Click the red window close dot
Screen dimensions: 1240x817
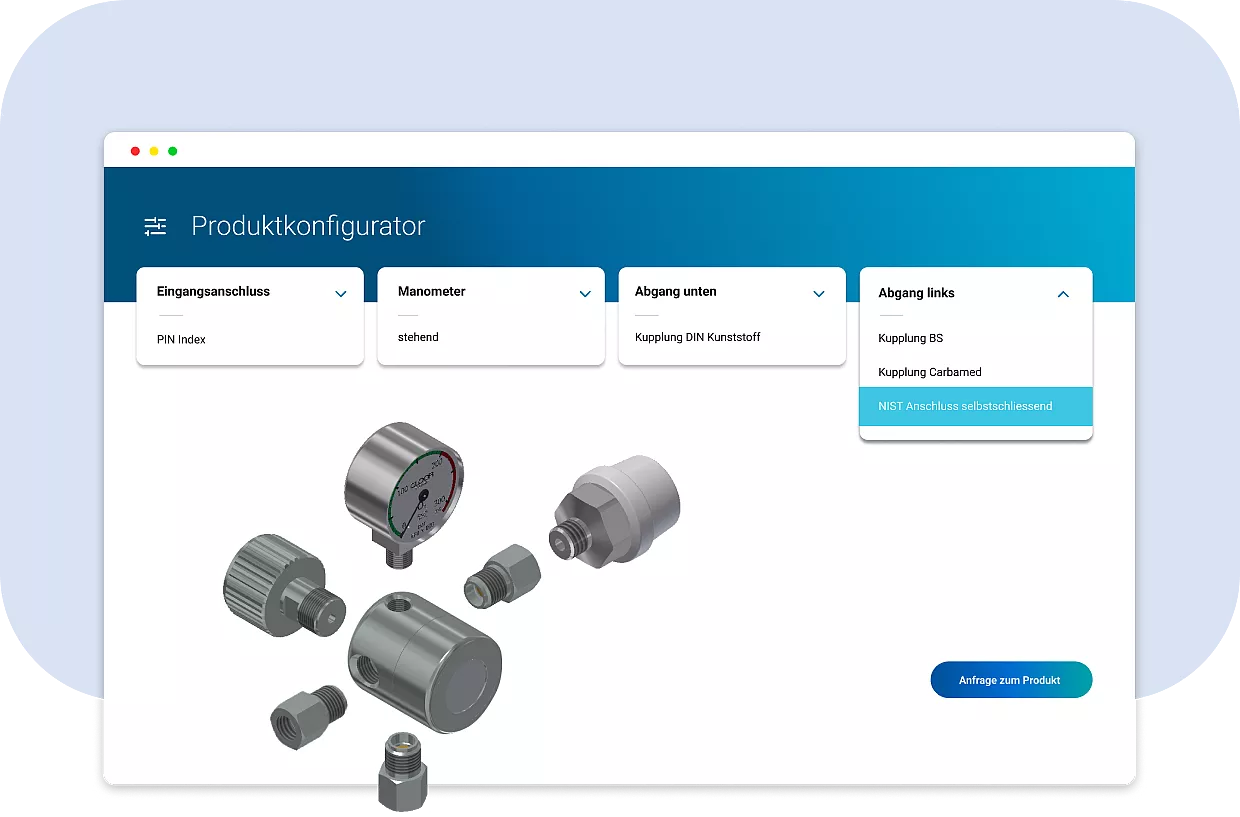tap(135, 151)
